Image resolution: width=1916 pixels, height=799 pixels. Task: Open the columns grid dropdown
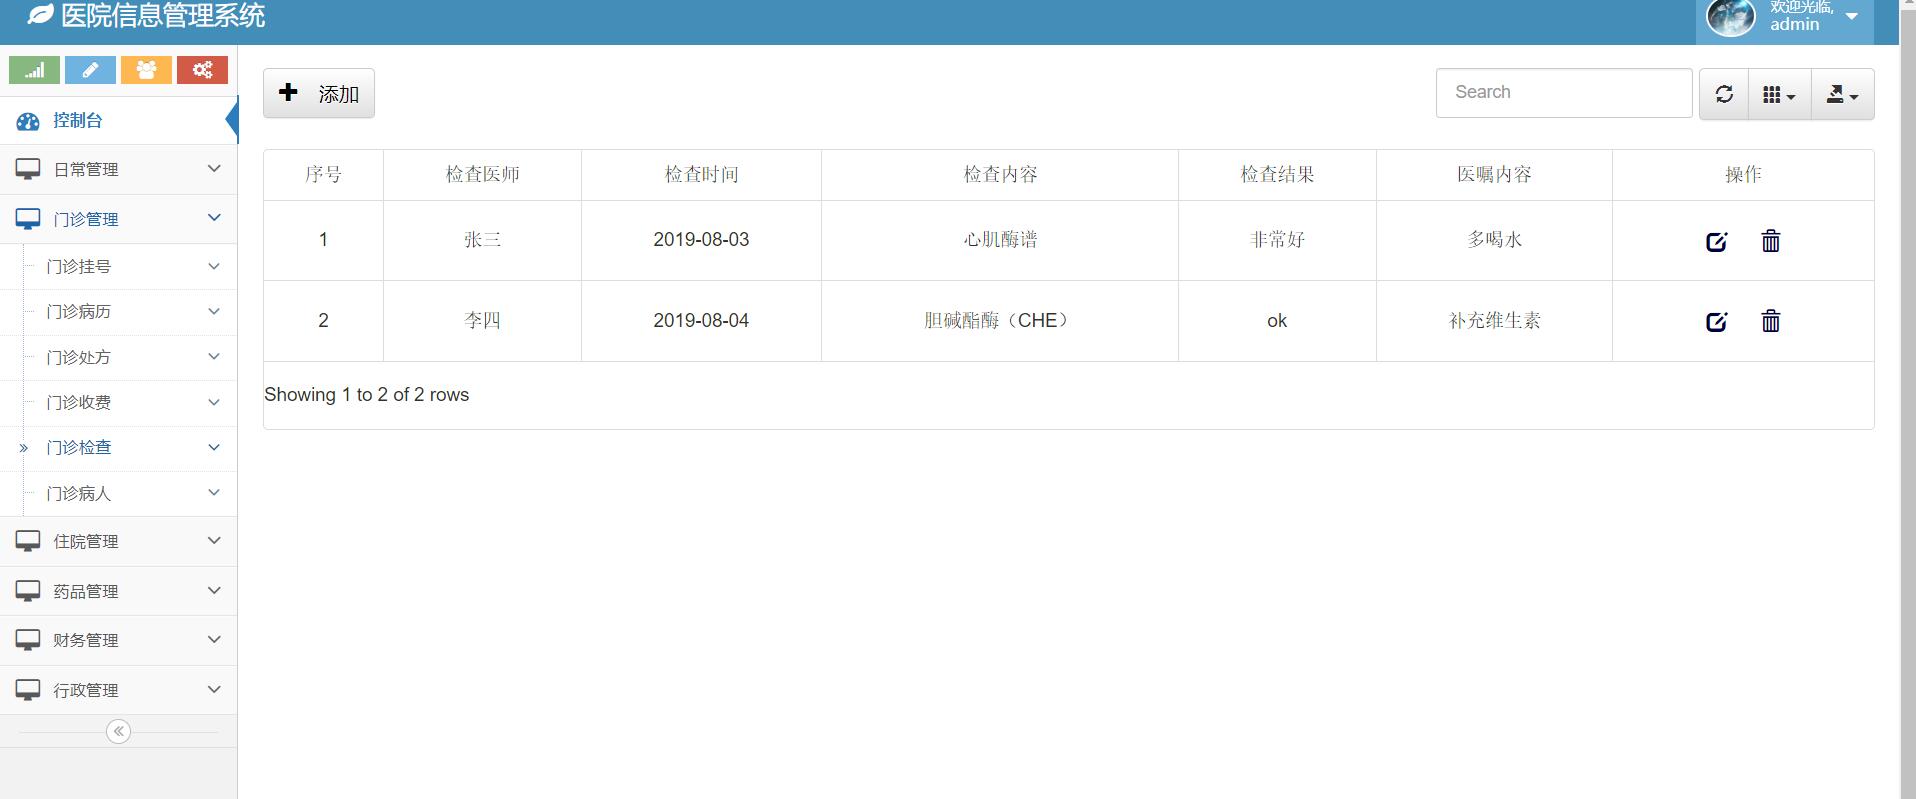[x=1780, y=94]
